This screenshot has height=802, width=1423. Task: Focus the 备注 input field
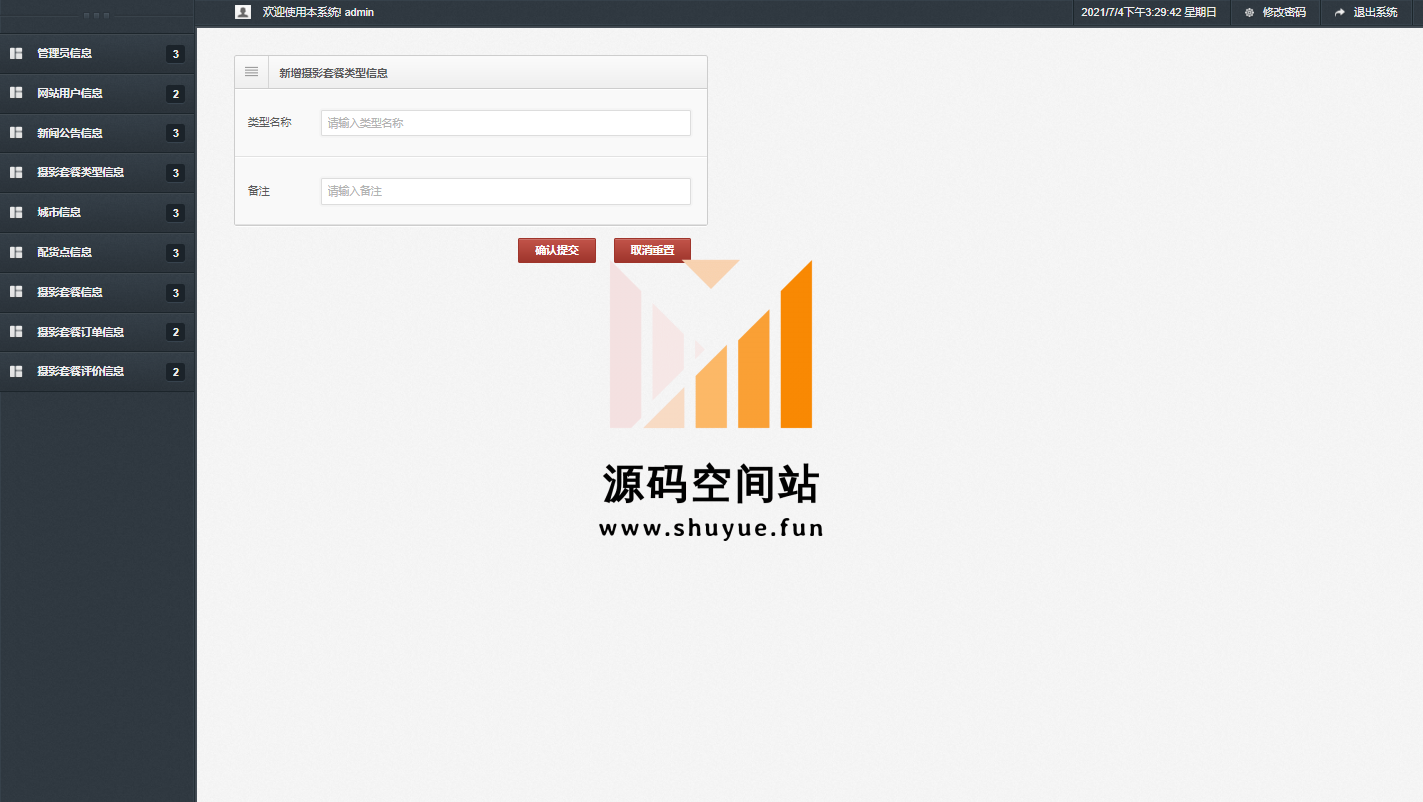tap(506, 191)
